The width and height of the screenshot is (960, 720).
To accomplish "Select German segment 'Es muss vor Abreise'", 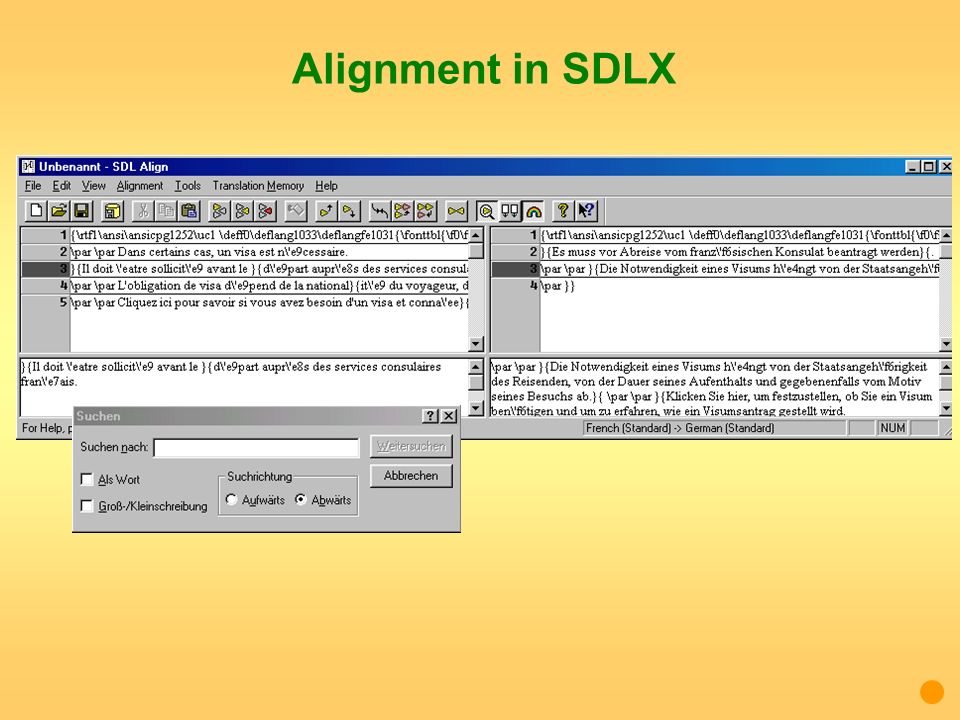I will 740,252.
